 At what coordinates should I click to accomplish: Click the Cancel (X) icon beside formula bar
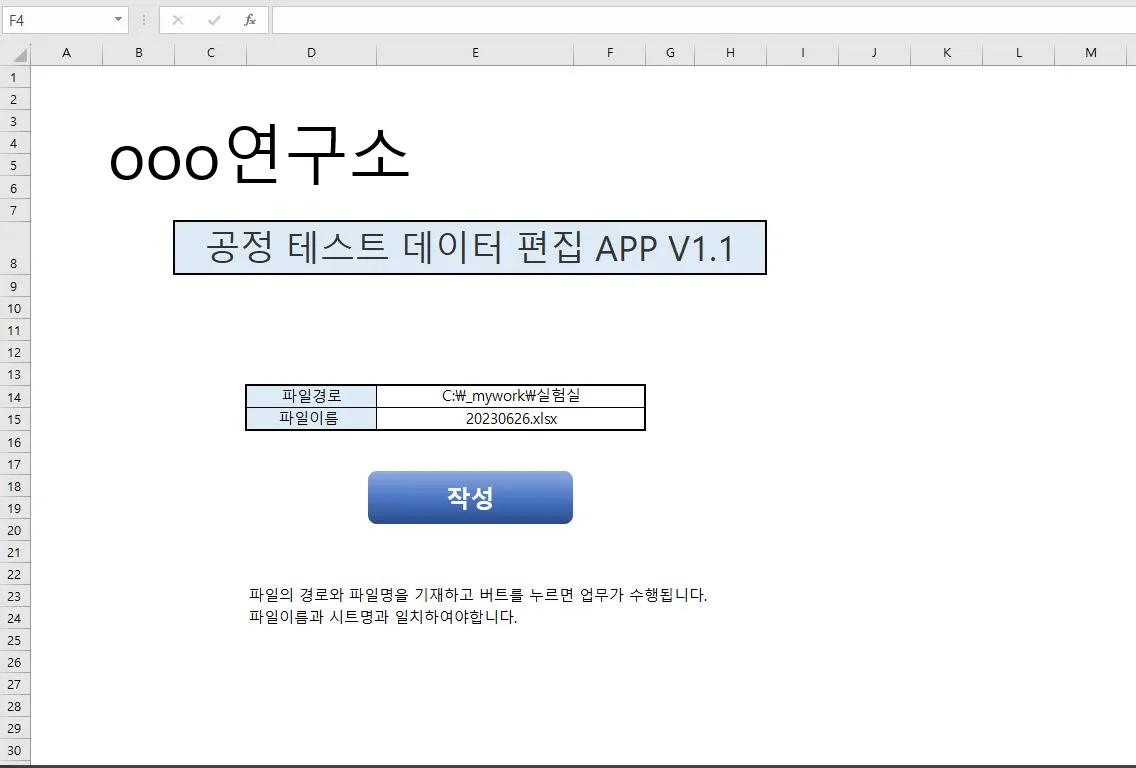[x=177, y=19]
